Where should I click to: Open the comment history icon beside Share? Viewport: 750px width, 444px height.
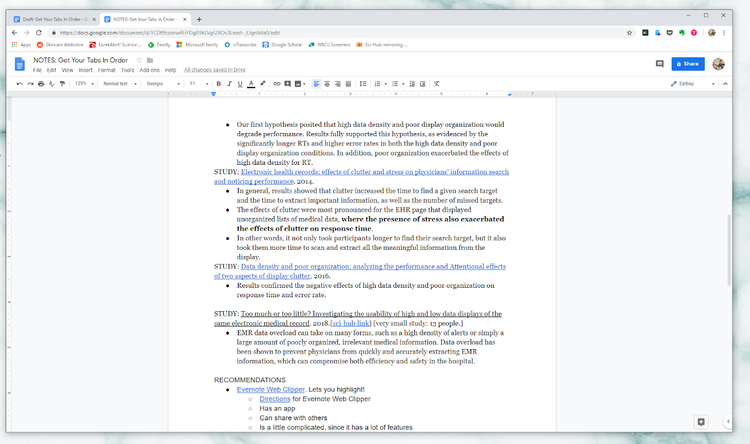660,64
